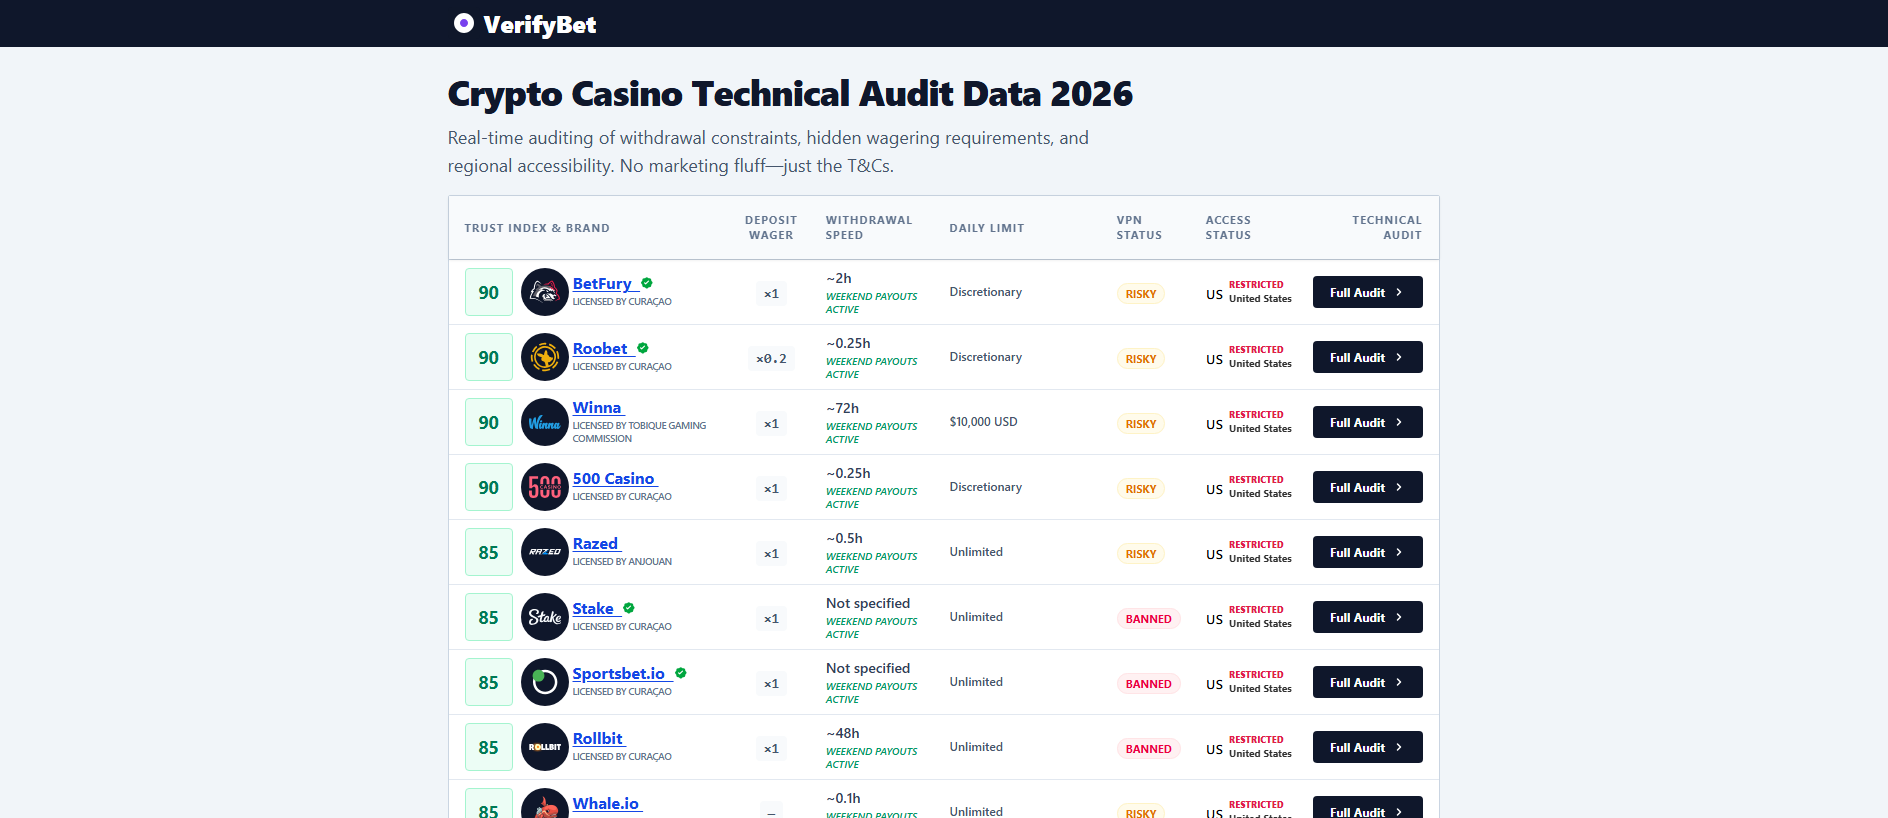Click the Sportsbet.io casino logo
Viewport: 1888px width, 818px height.
pyautogui.click(x=545, y=682)
